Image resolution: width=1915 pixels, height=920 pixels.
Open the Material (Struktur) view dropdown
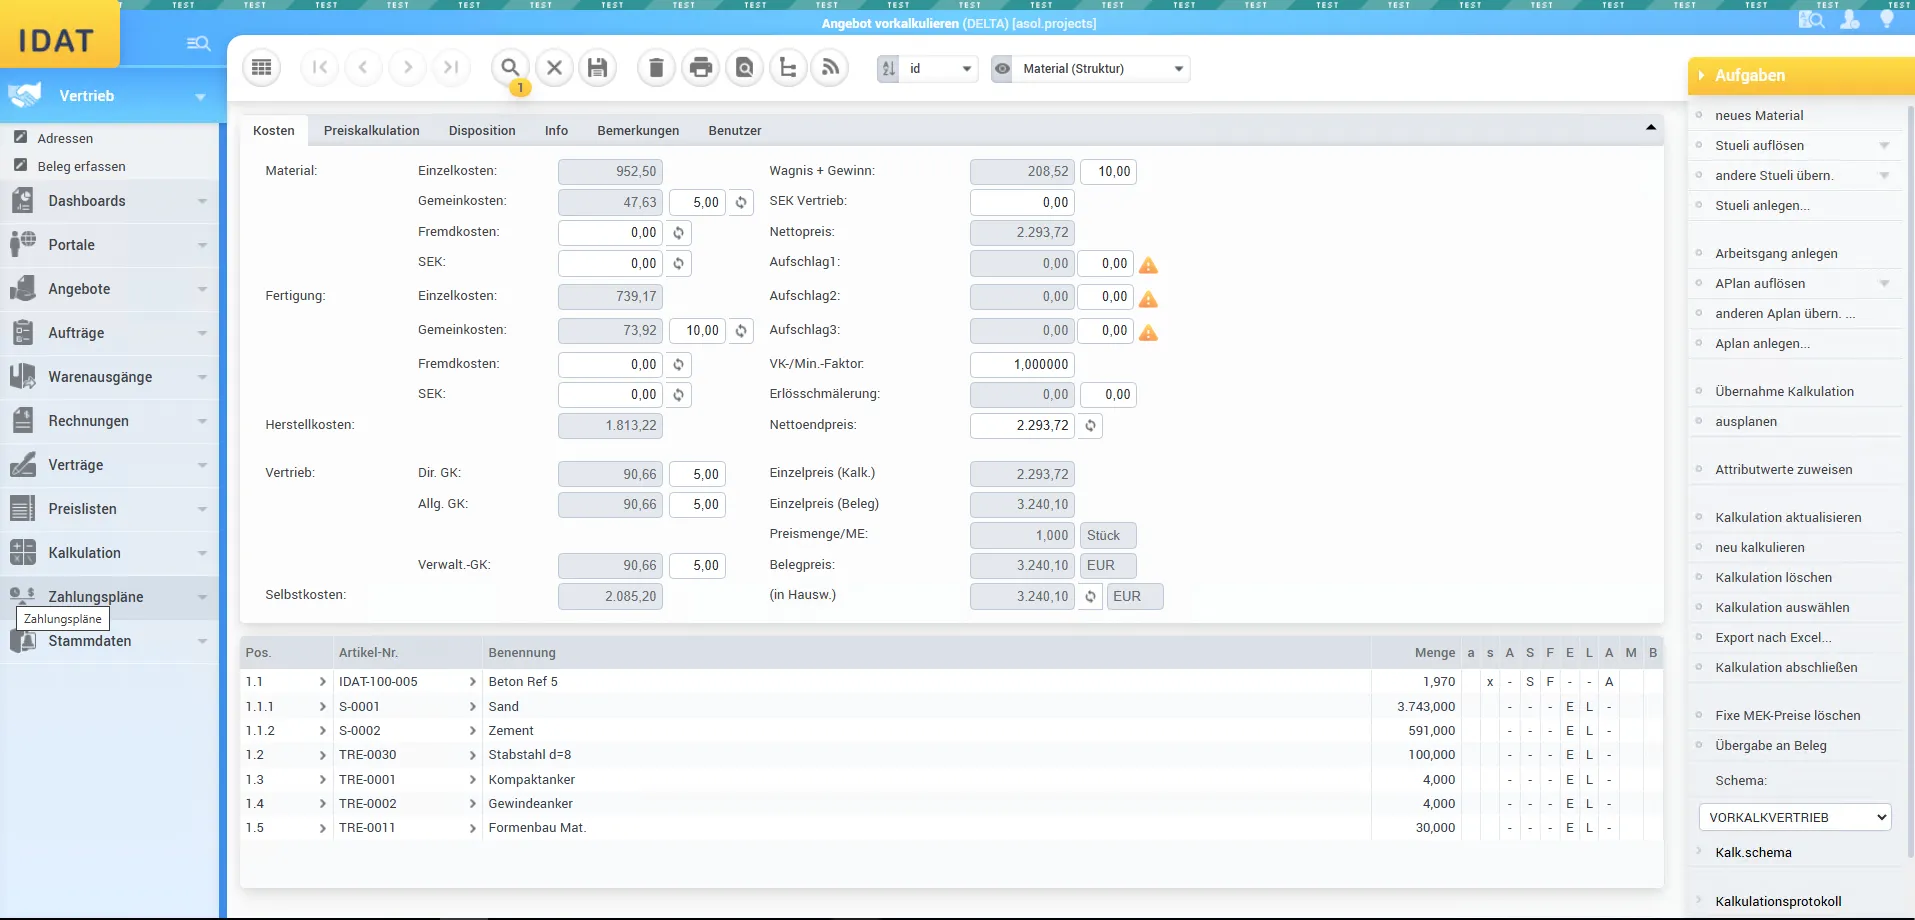click(1101, 69)
